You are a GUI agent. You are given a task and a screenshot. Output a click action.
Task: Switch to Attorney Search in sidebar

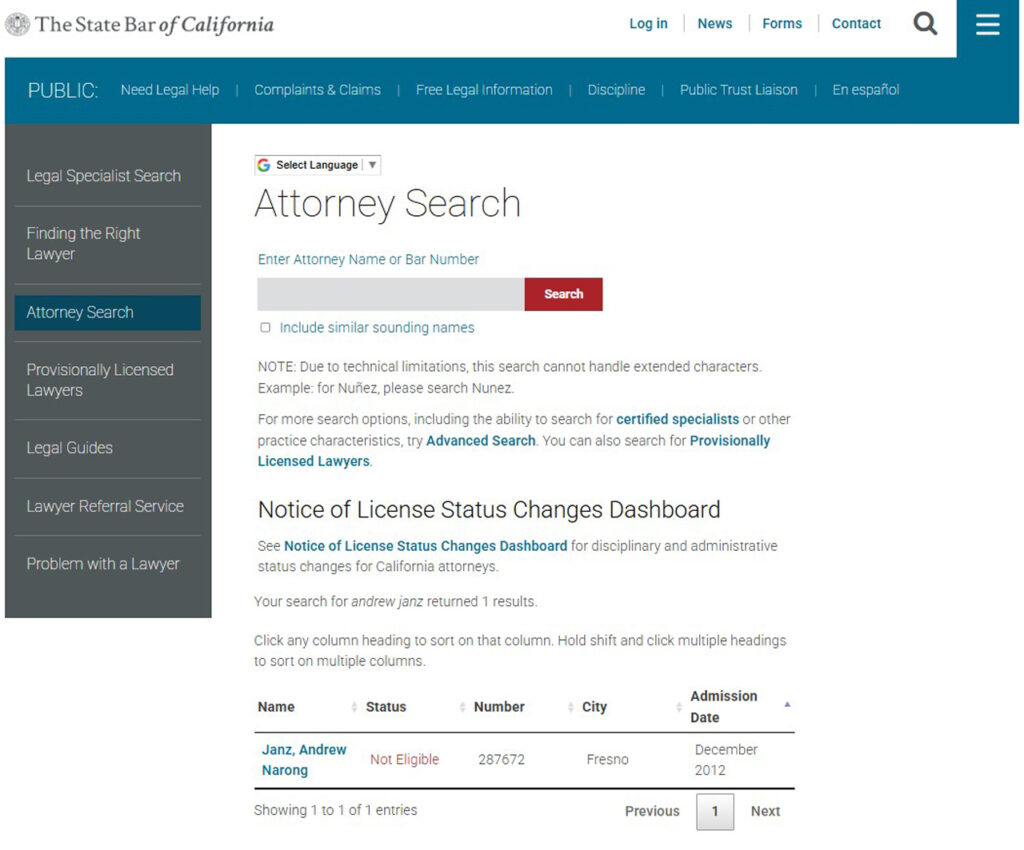(x=80, y=312)
